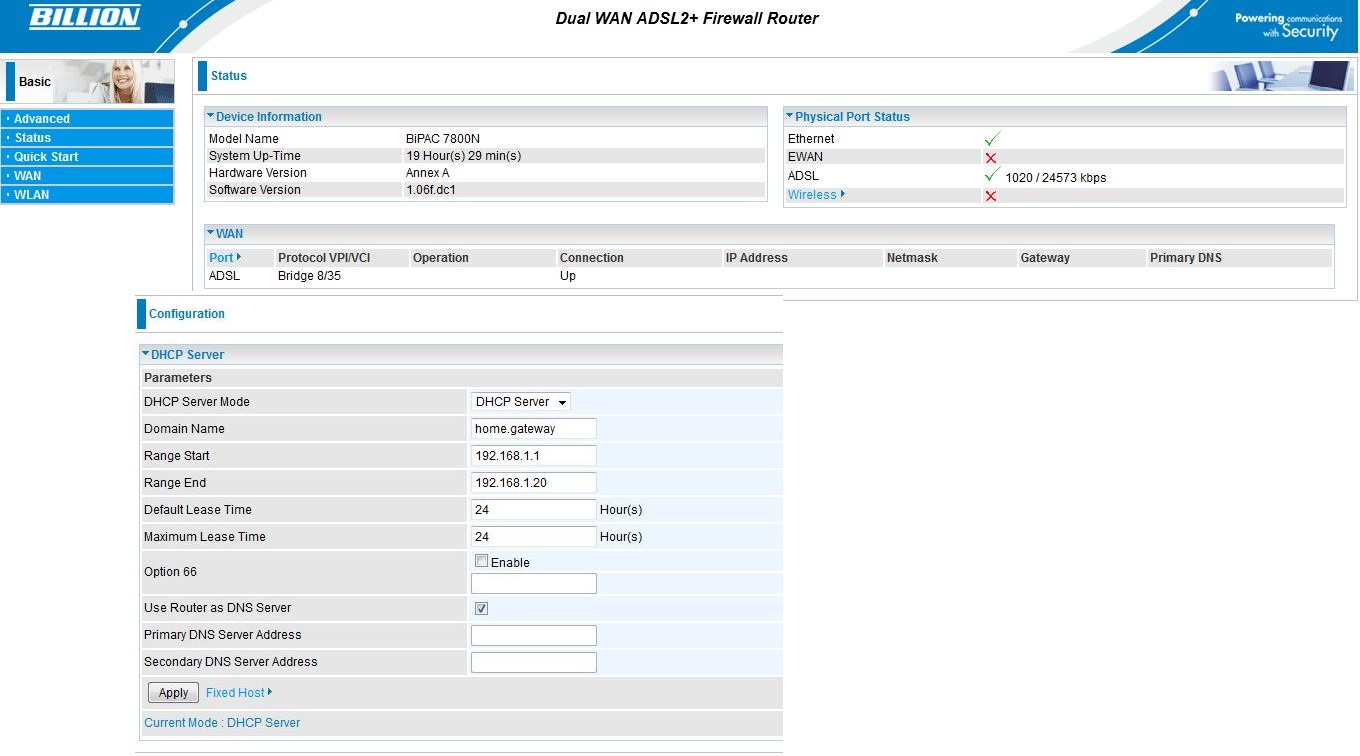Select the Basic mode tab
Screen dimensions: 1360x756
[x=35, y=82]
